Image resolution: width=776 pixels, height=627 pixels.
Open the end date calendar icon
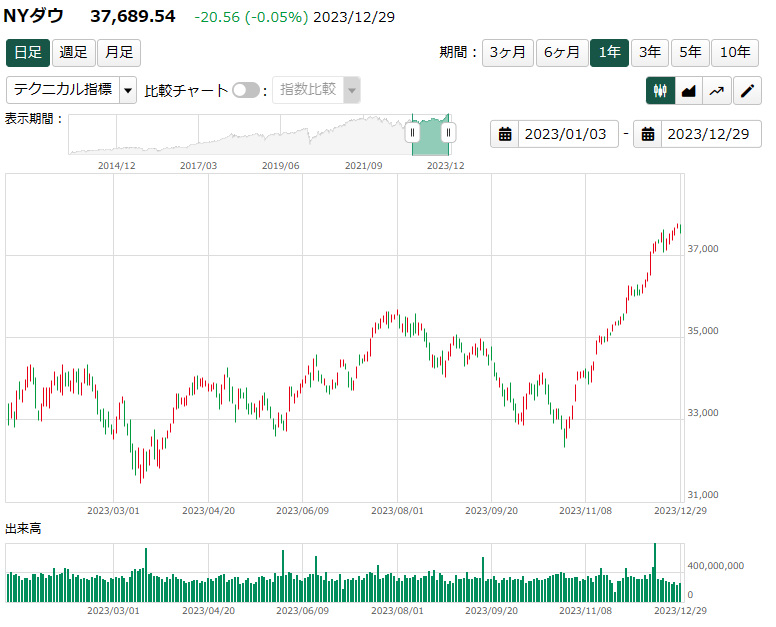point(648,134)
